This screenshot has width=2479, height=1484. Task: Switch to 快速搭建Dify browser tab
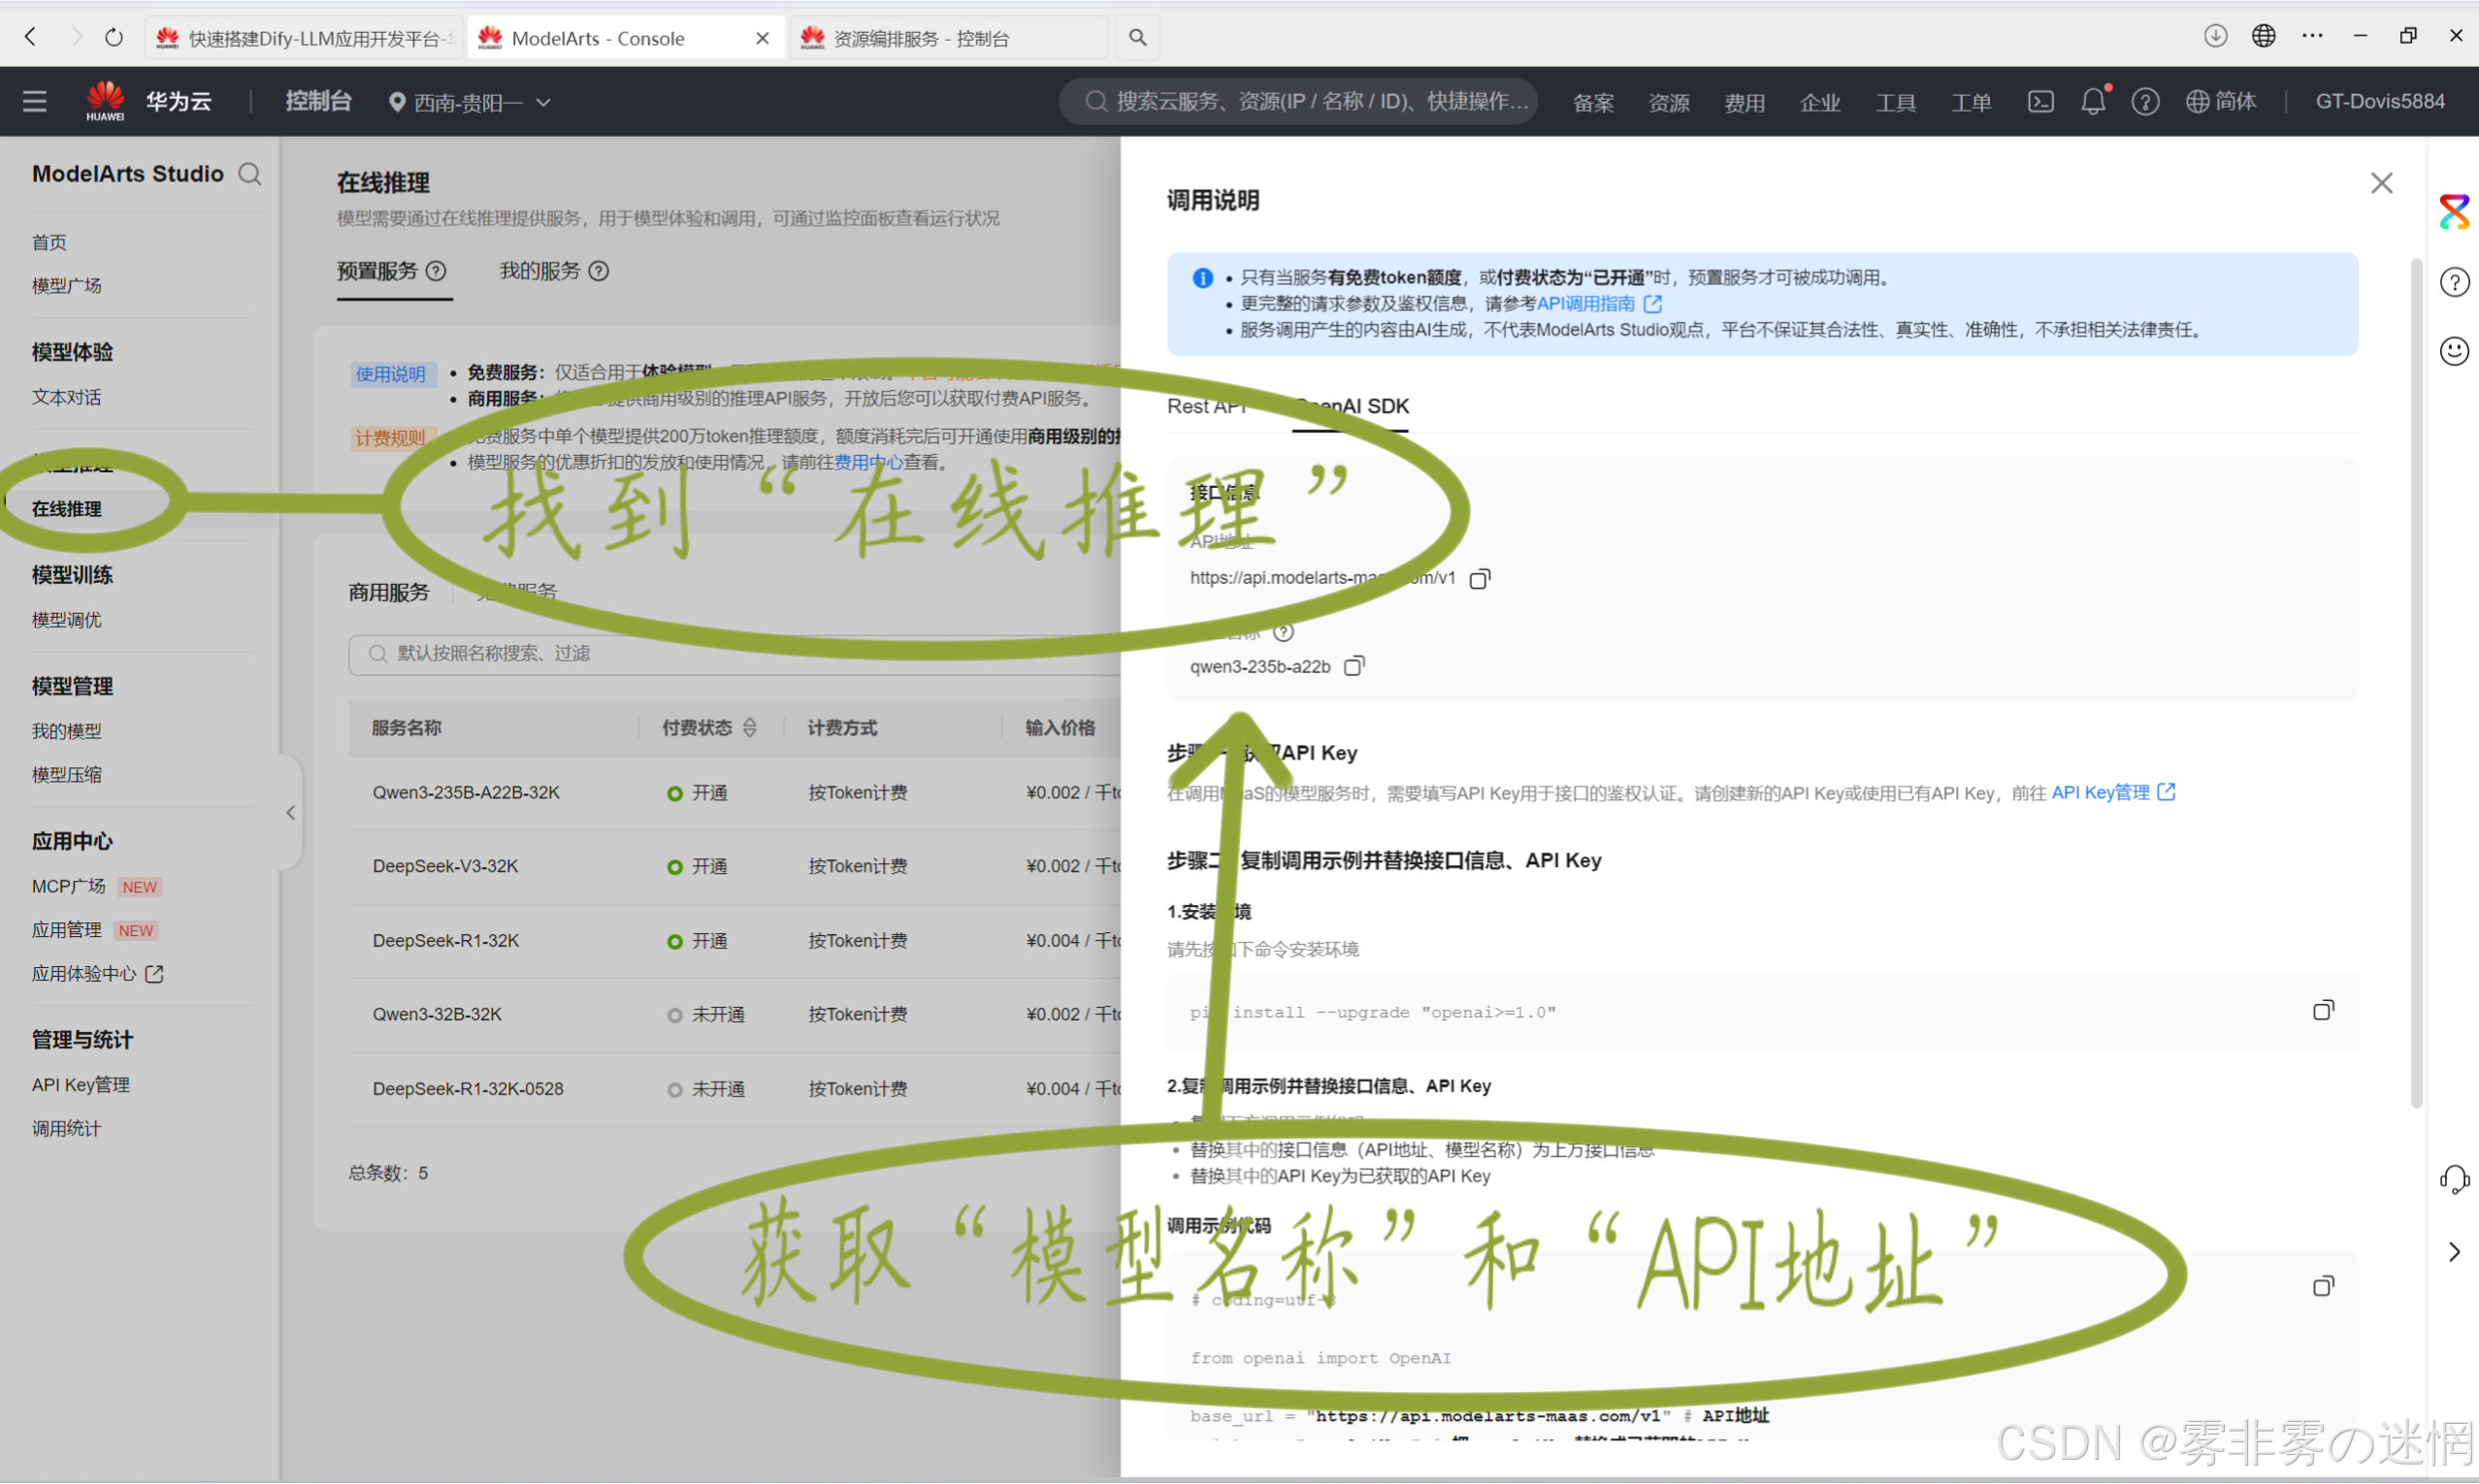pyautogui.click(x=305, y=38)
